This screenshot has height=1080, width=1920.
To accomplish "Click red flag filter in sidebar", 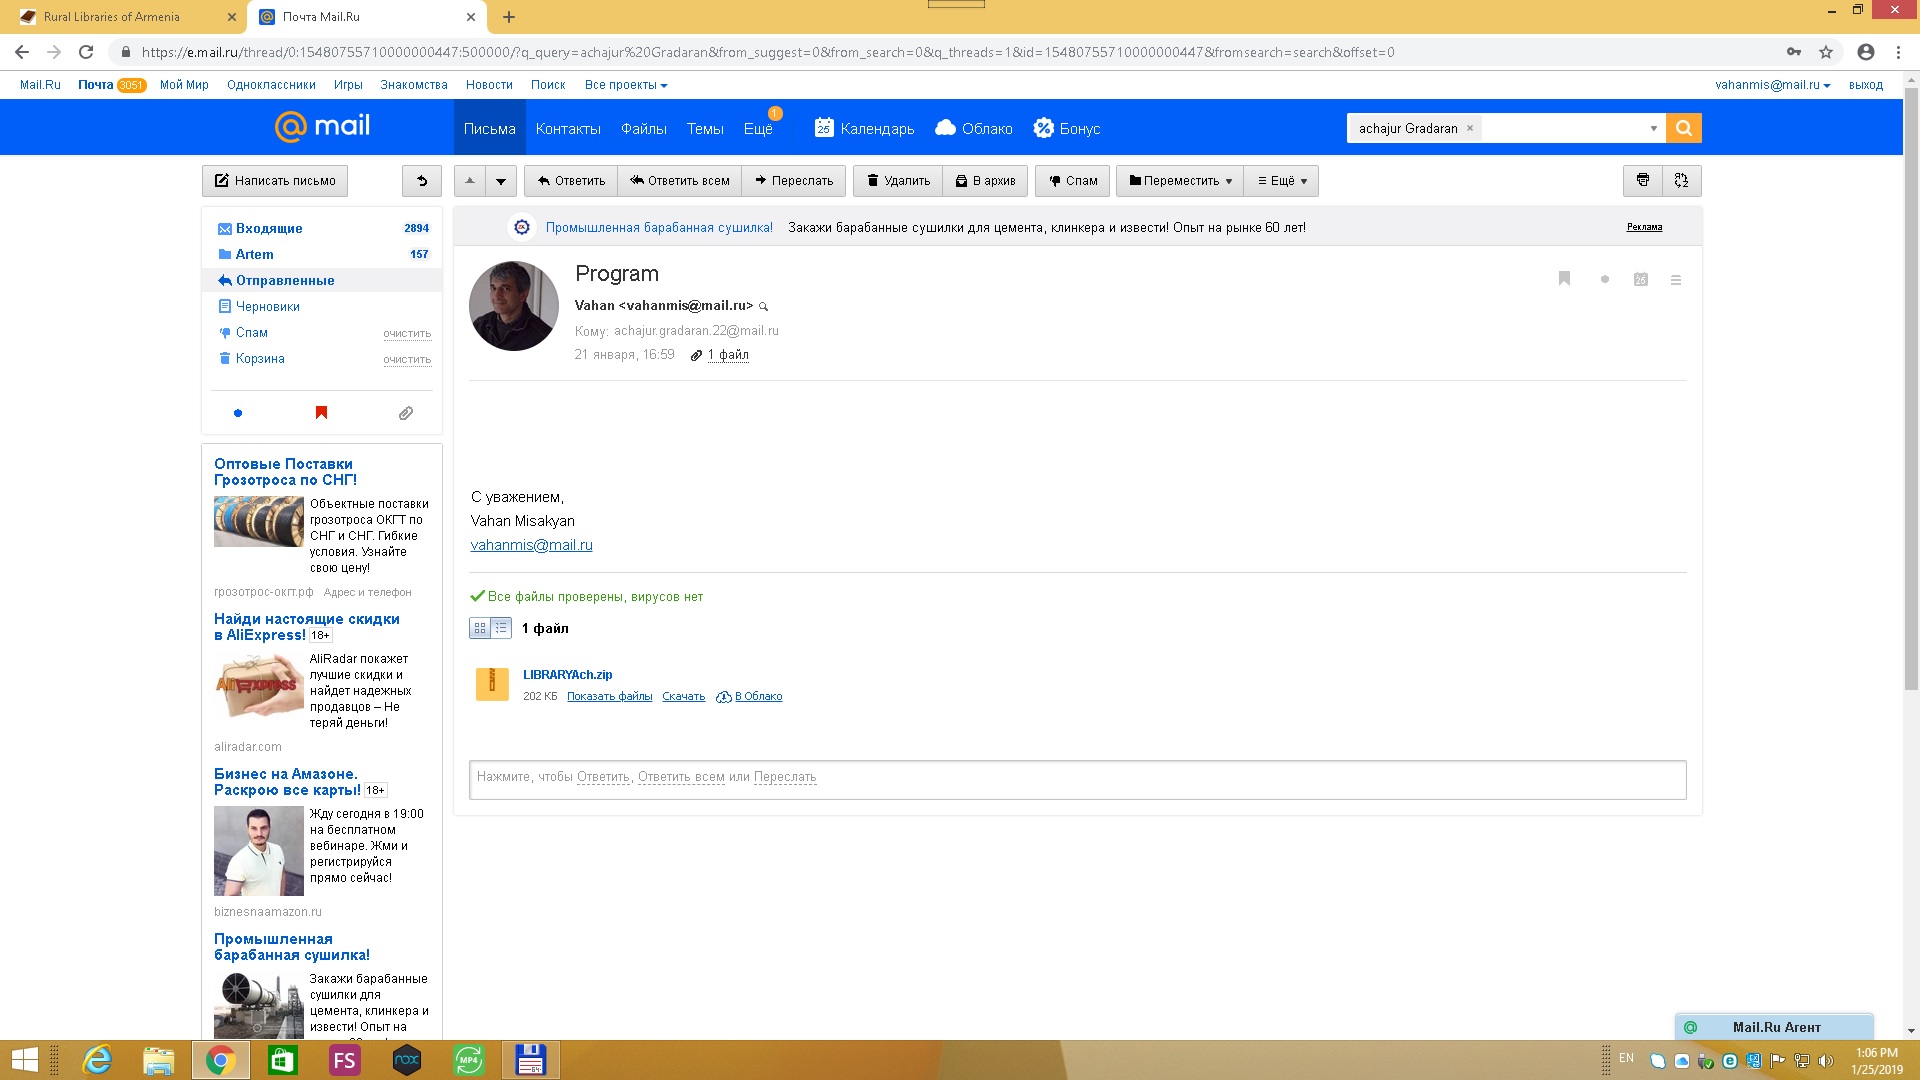I will 321,413.
